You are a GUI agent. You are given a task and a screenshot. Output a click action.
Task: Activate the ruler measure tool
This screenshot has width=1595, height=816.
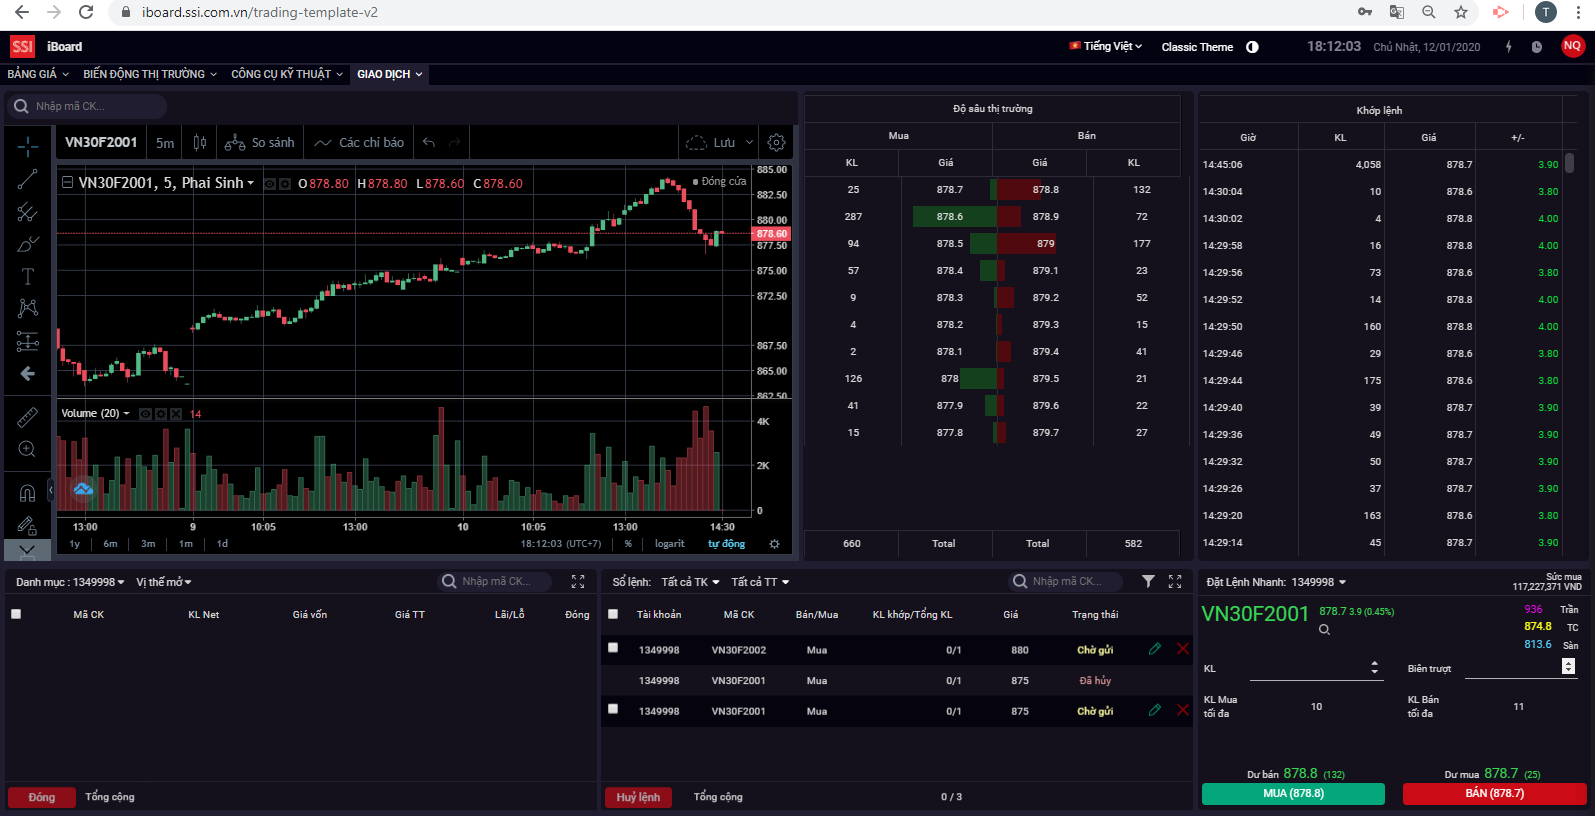pos(27,416)
